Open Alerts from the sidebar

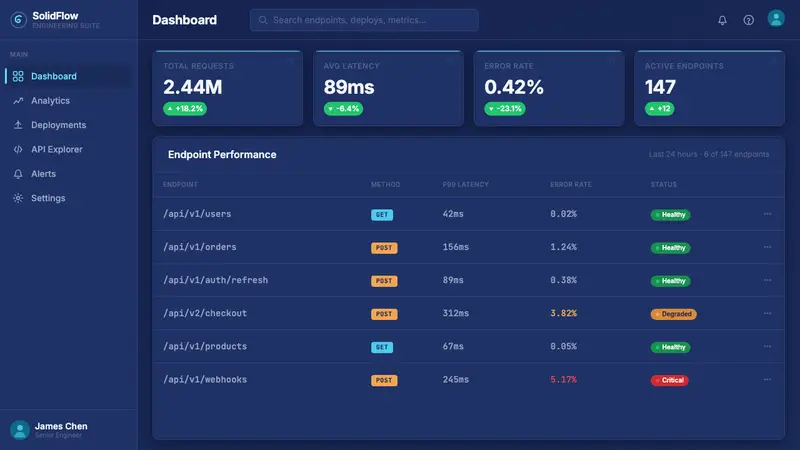(68, 174)
